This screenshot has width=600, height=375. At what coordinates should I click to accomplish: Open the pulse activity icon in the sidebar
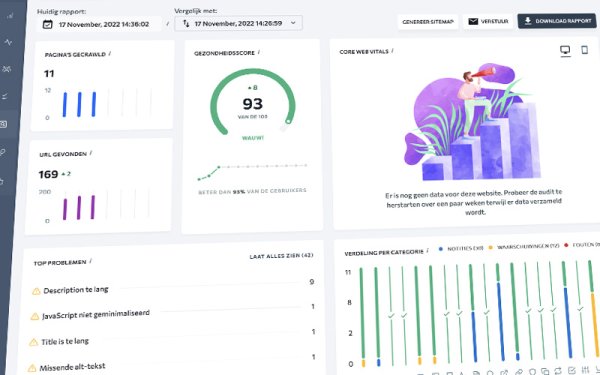click(x=8, y=42)
